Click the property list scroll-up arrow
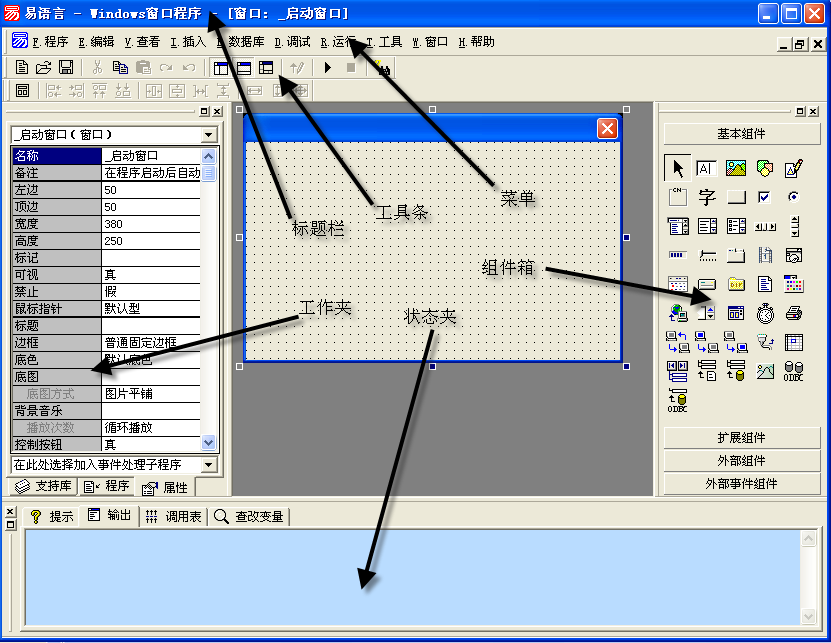 (209, 156)
